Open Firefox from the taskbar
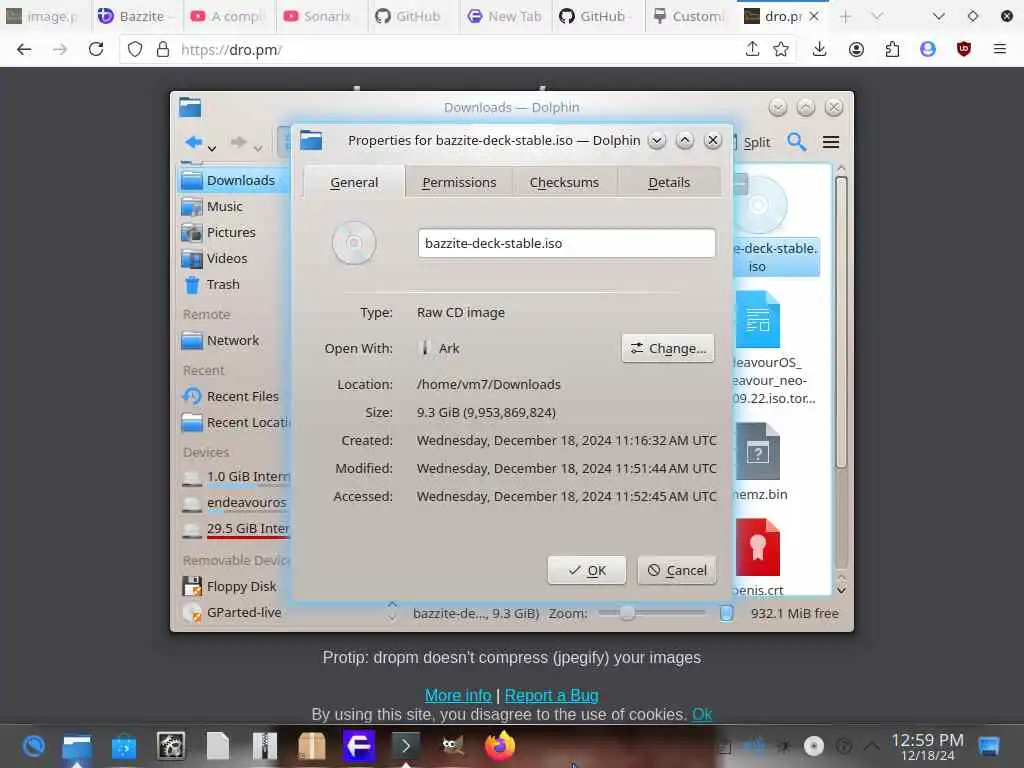Viewport: 1024px width, 768px height. [500, 746]
